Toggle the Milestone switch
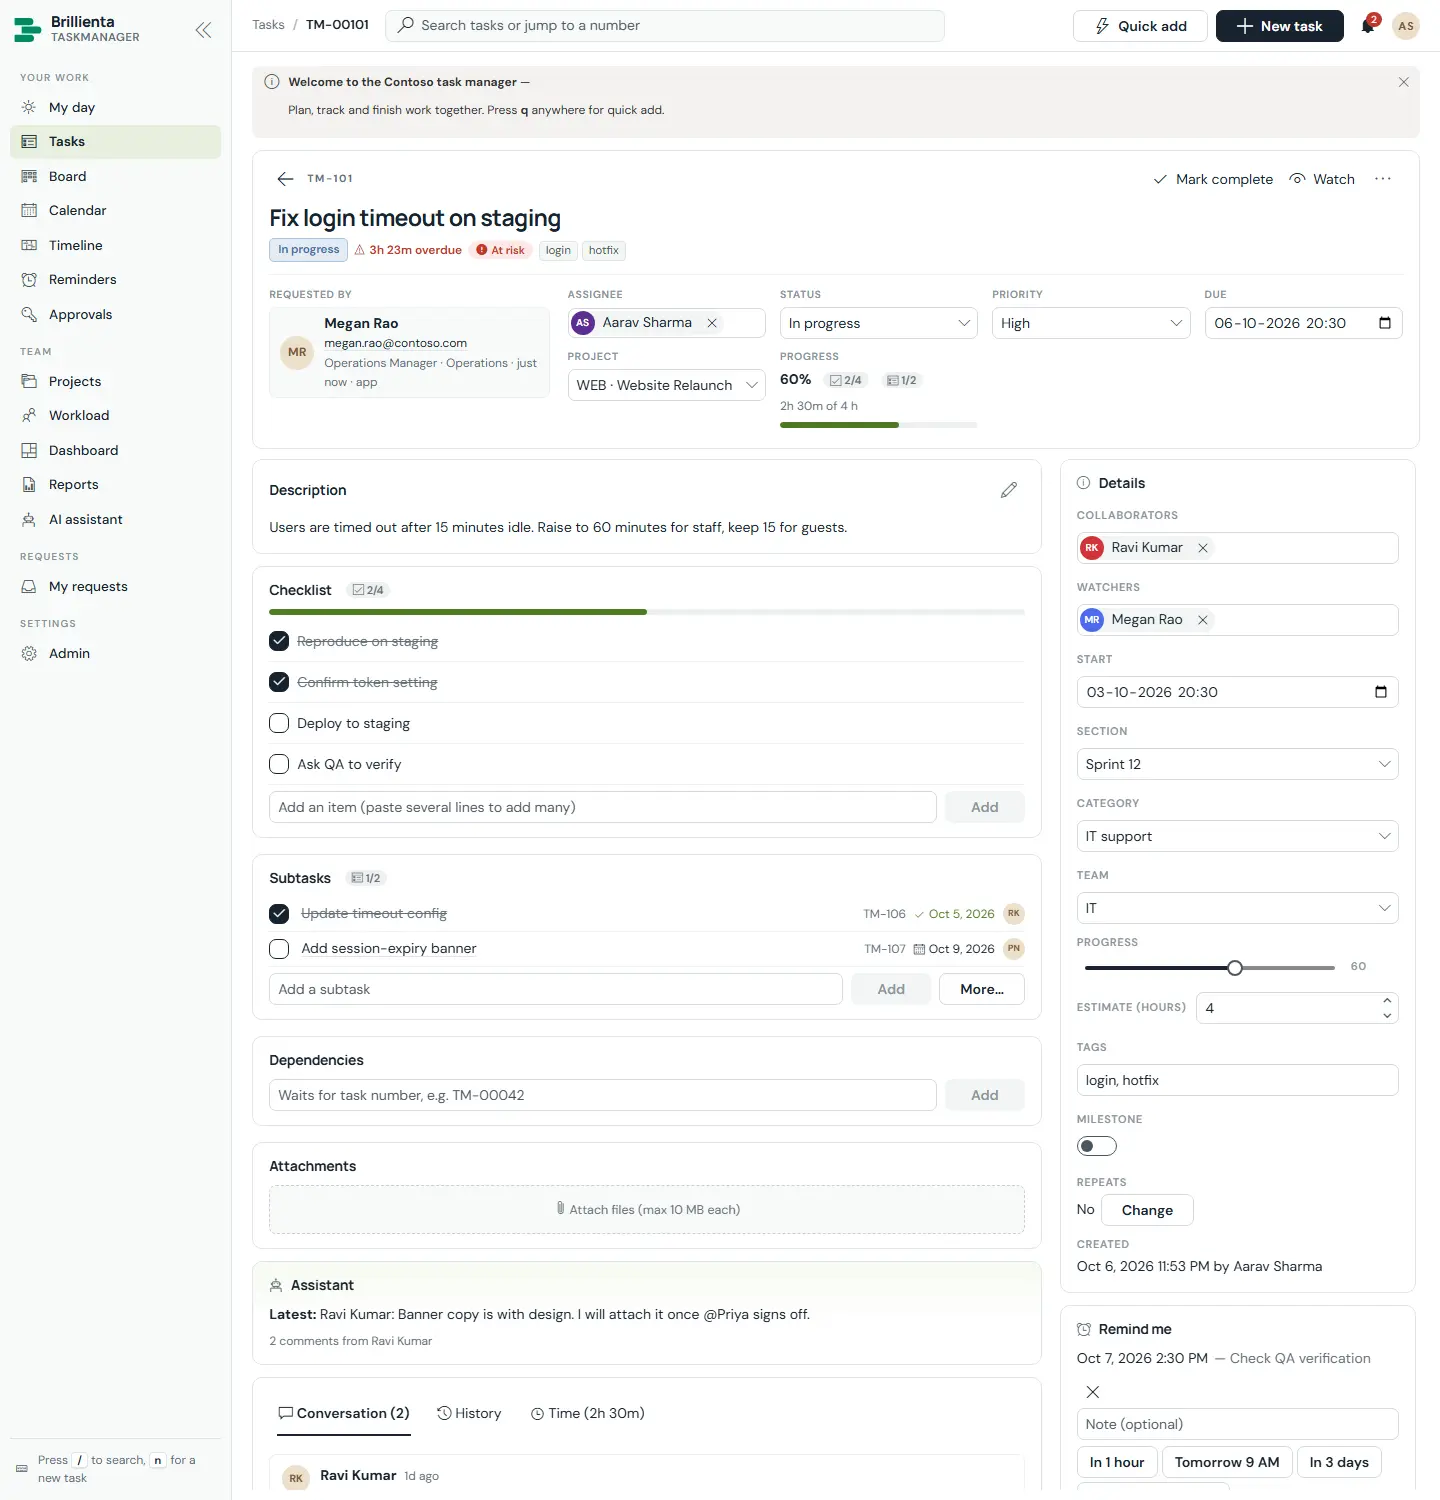Image resolution: width=1440 pixels, height=1500 pixels. point(1096,1146)
